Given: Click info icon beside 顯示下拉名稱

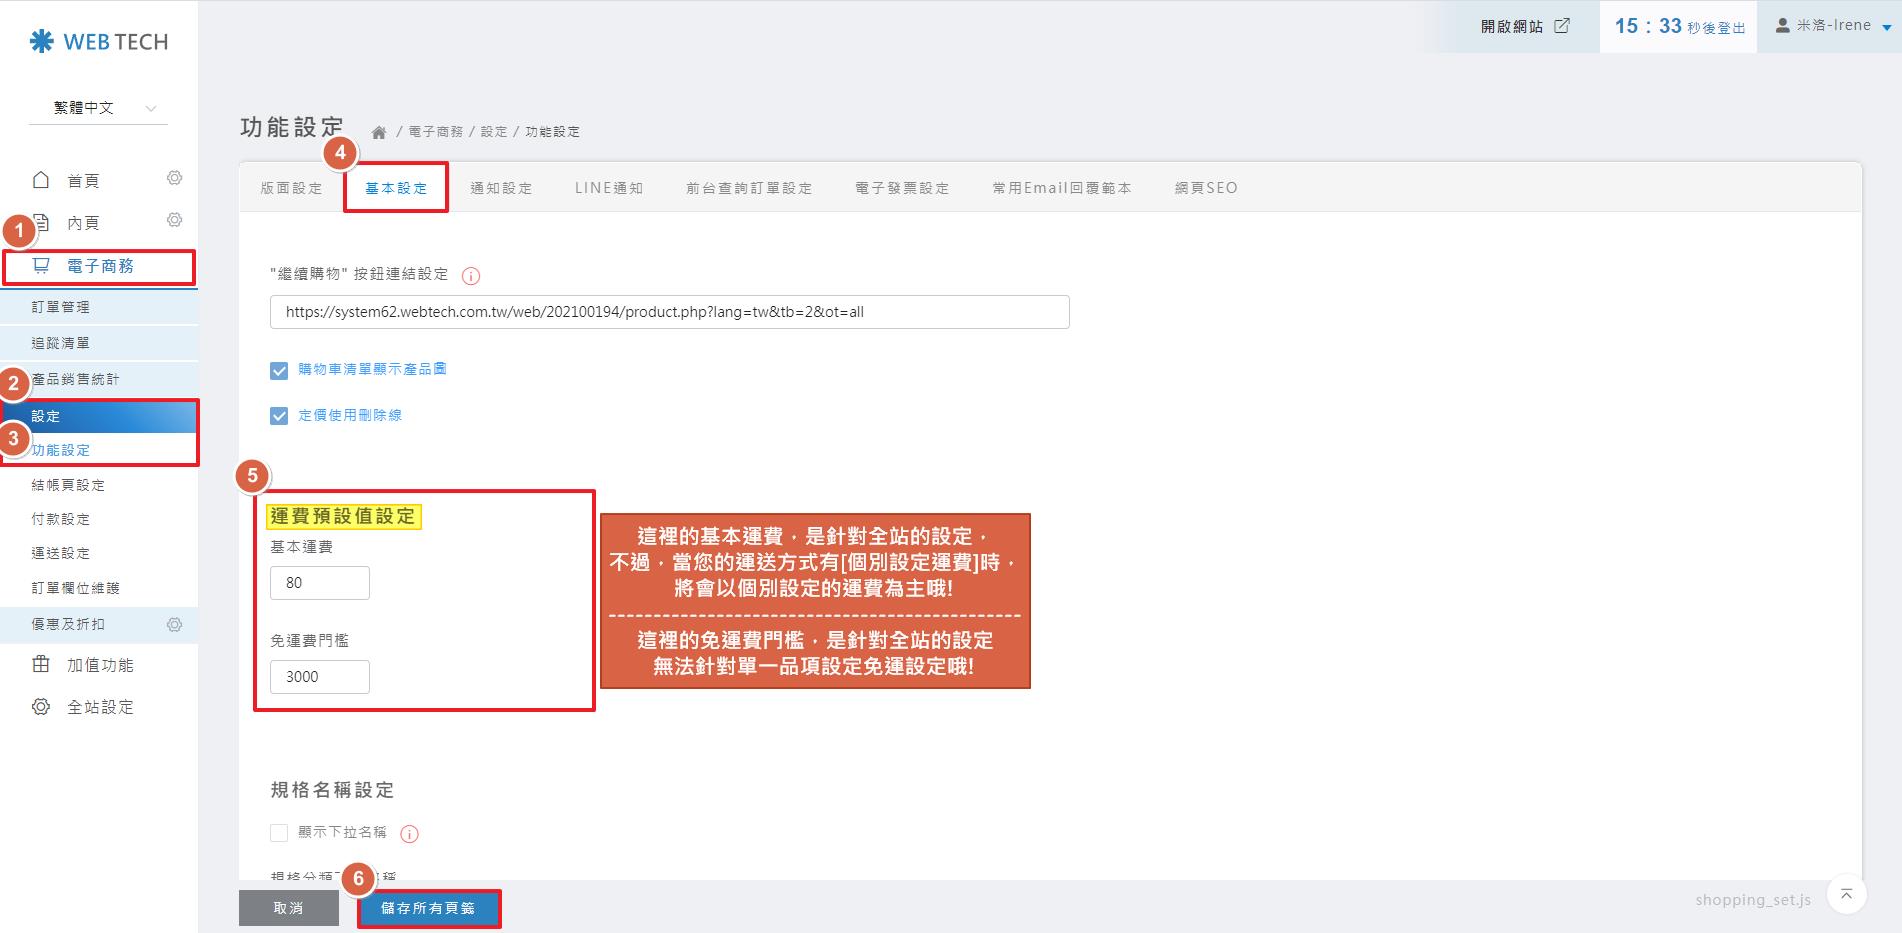Looking at the screenshot, I should tap(409, 834).
